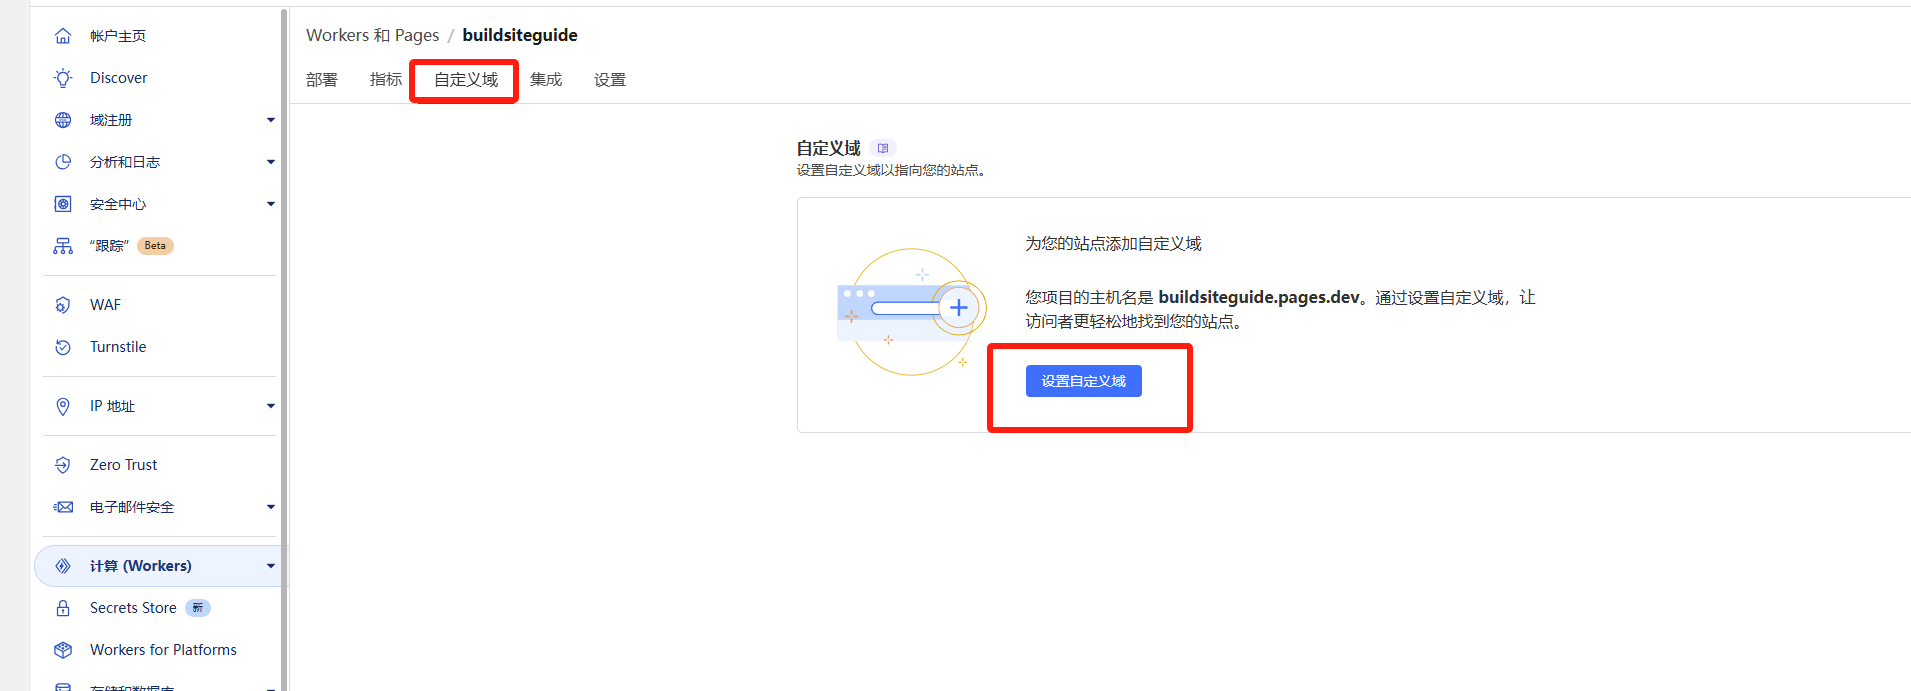The image size is (1911, 691).
Task: Expand the 安全中心 submenu arrow
Action: [270, 204]
